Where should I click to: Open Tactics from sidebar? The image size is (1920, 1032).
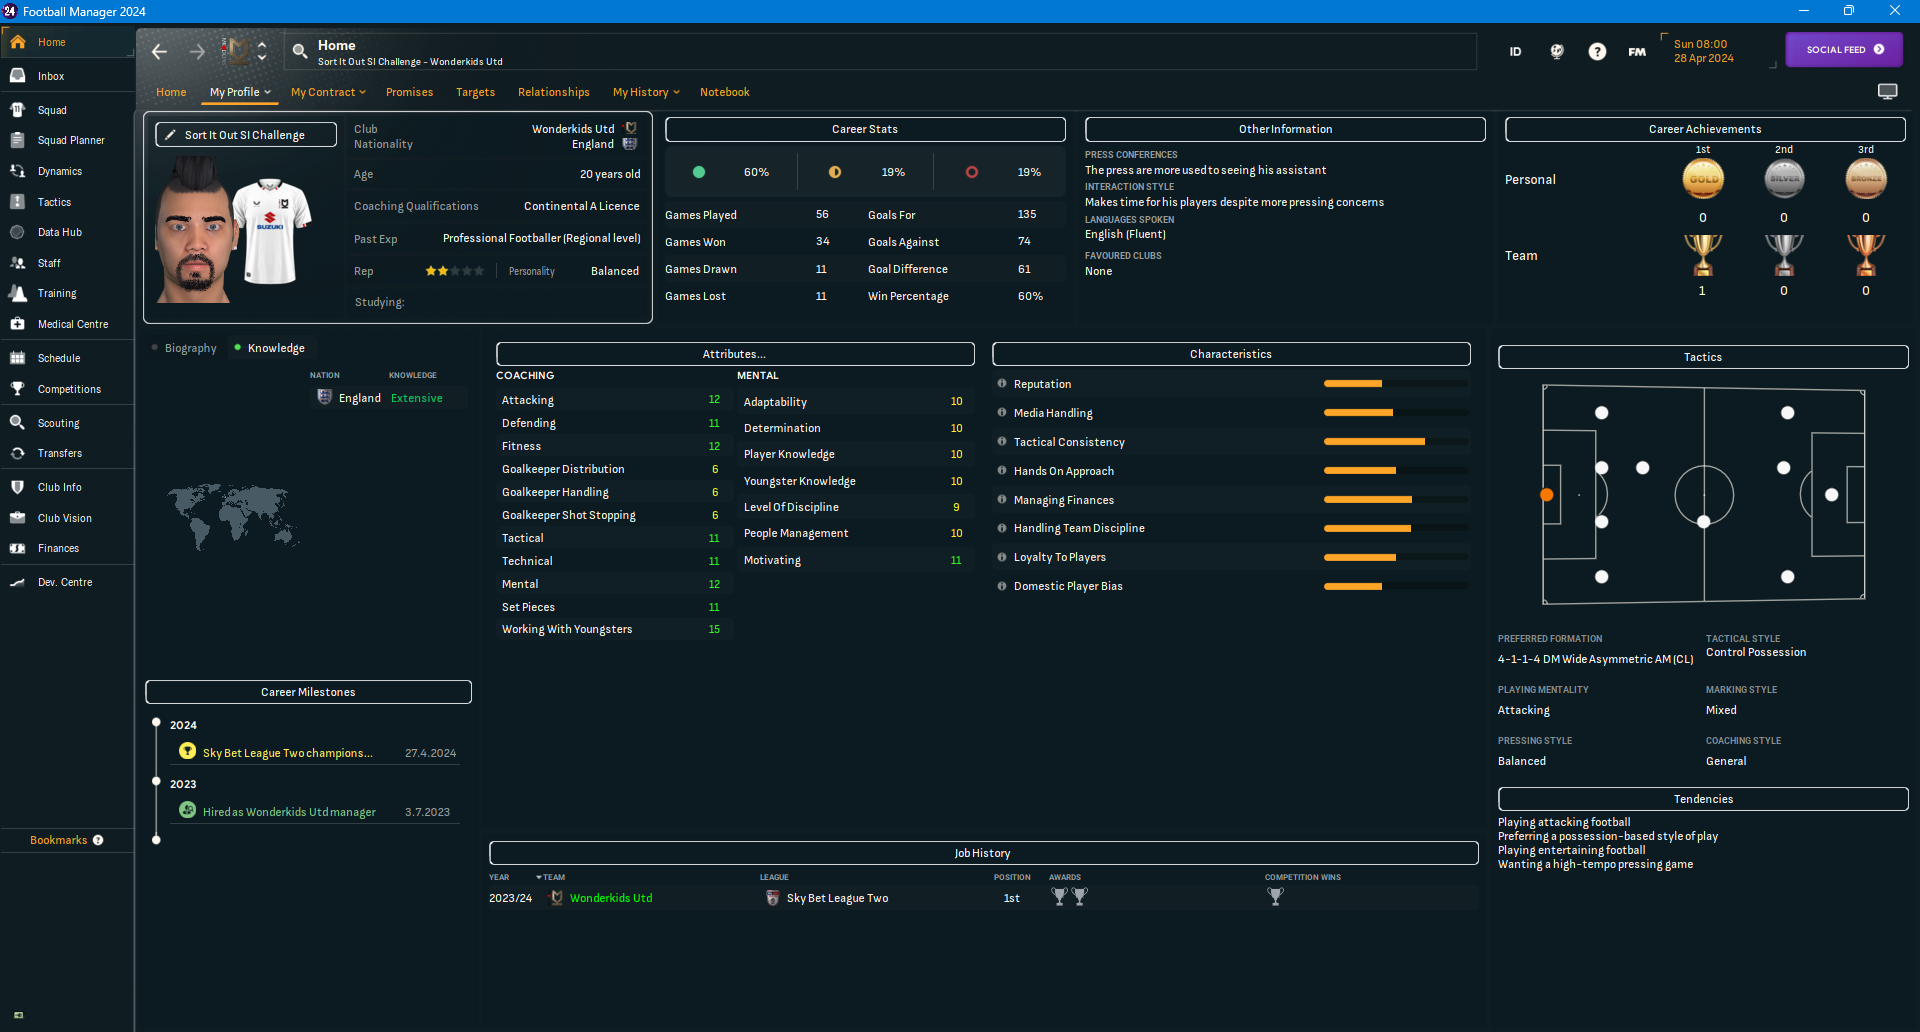66,202
